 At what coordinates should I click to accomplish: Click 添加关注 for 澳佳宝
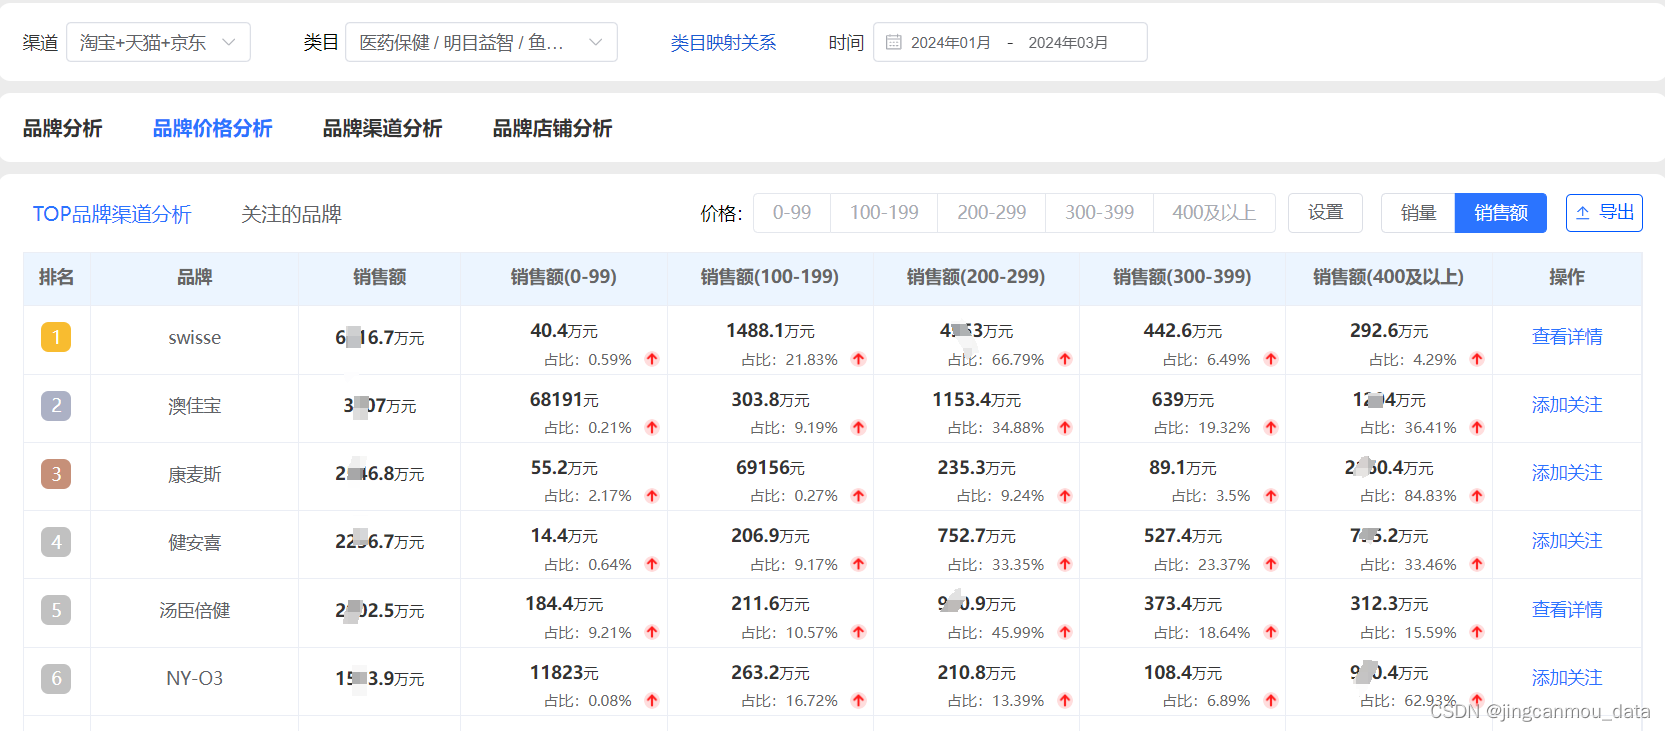point(1567,405)
